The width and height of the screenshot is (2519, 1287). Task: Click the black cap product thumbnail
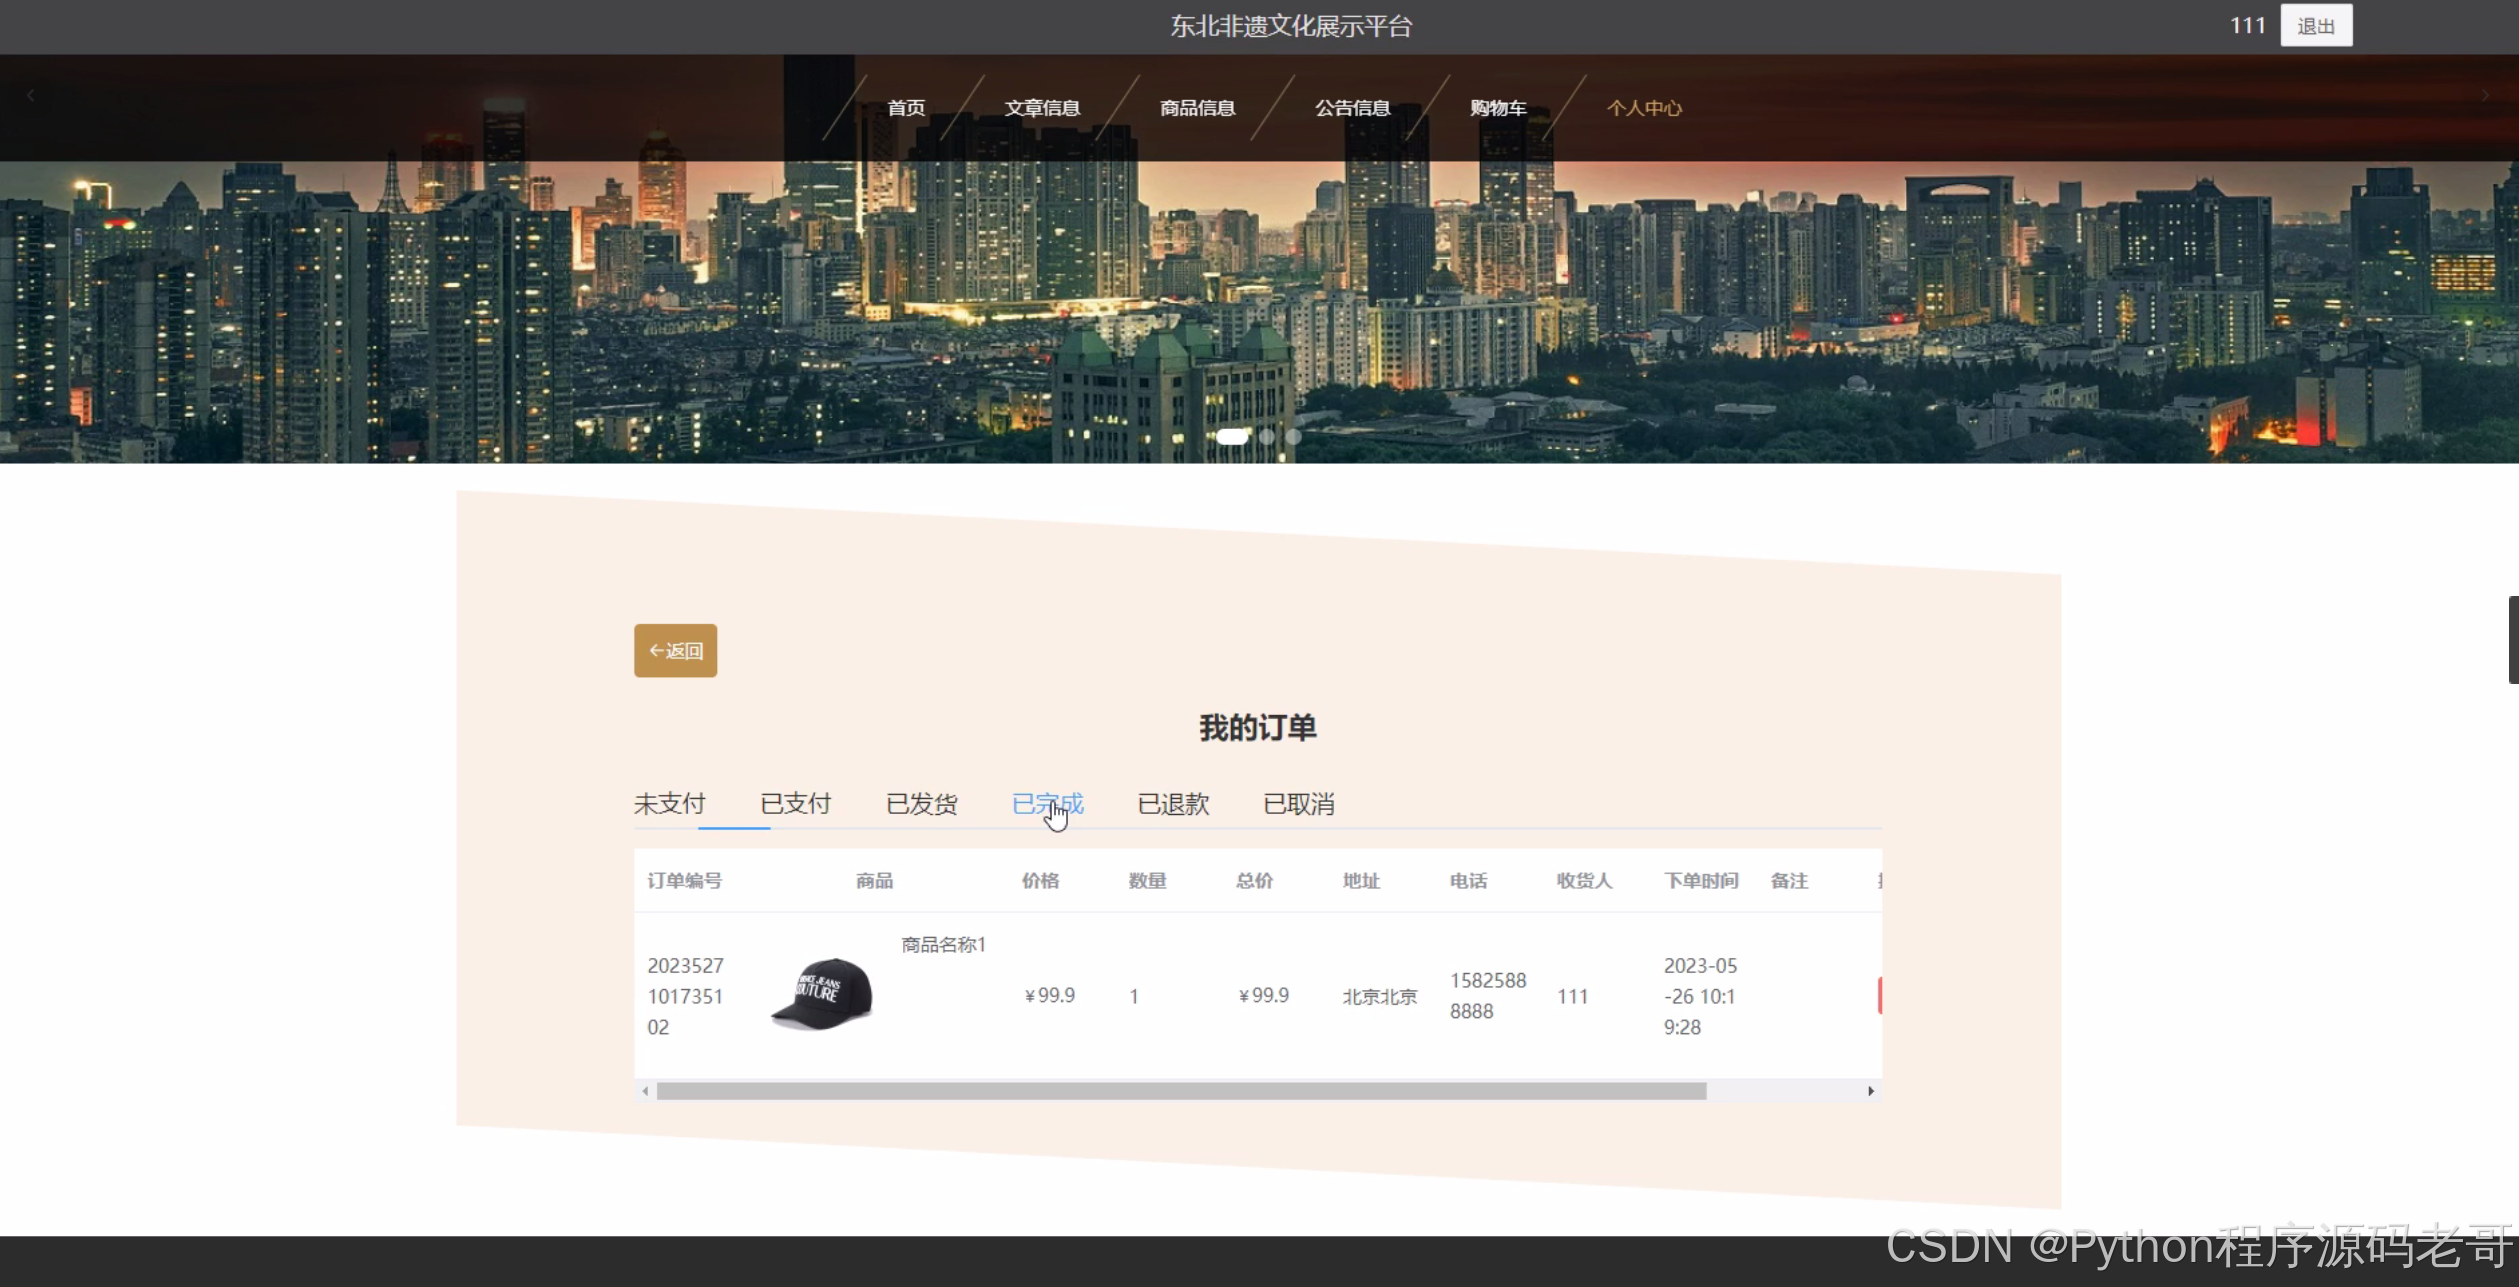tap(823, 995)
